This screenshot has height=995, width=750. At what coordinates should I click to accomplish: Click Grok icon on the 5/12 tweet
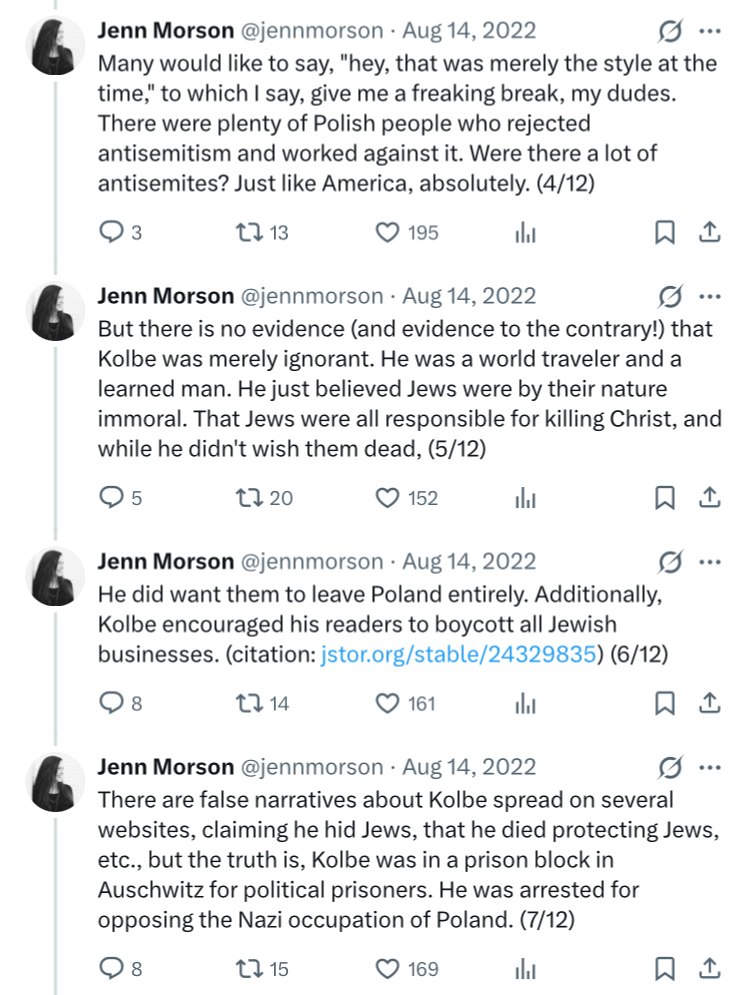669,296
